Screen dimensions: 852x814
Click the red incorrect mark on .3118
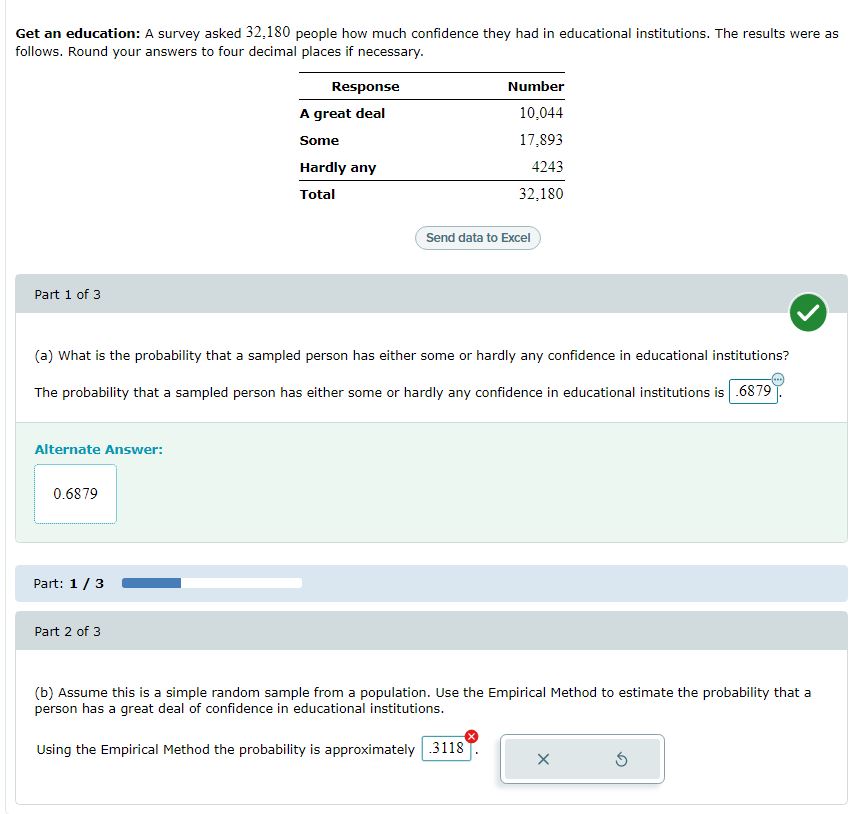click(472, 736)
